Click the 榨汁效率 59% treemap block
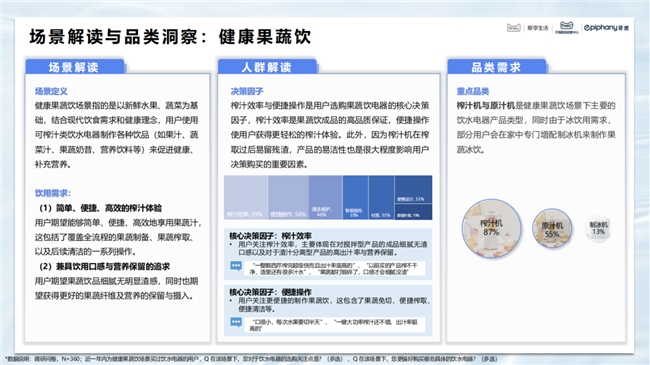Viewport: 650px width, 365px height. pos(246,197)
